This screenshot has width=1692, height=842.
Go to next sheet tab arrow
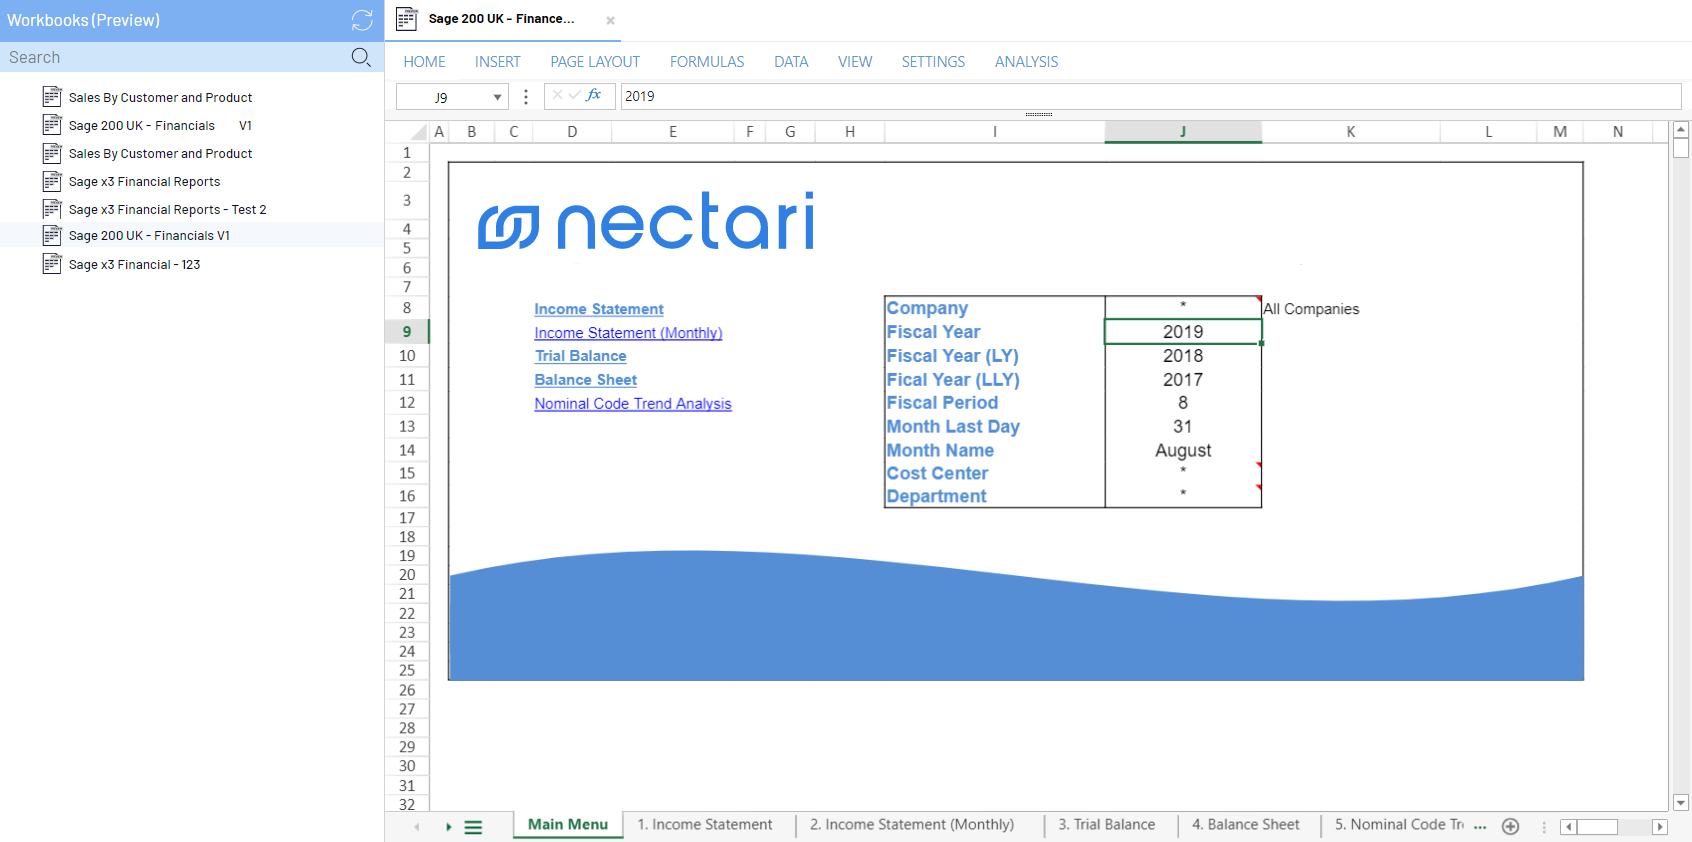(449, 827)
